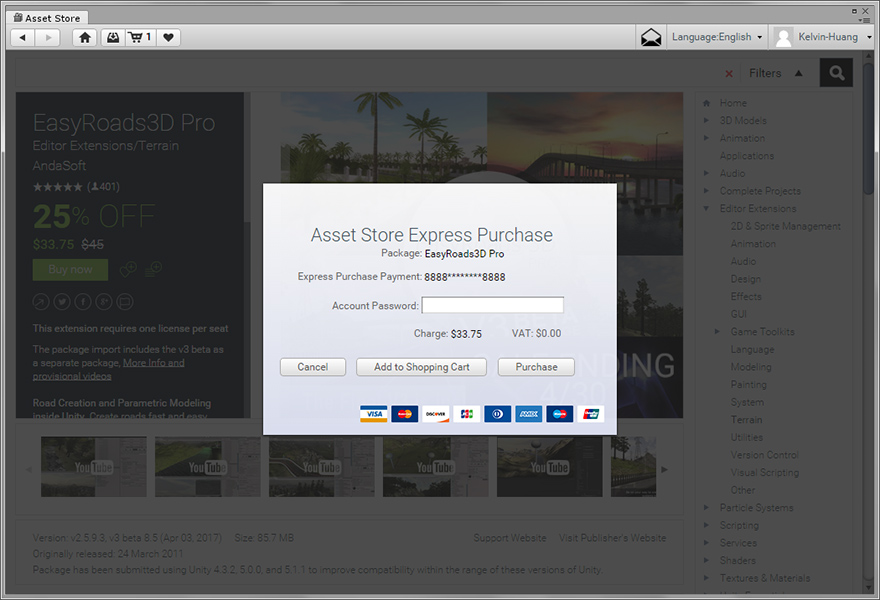880x600 pixels.
Task: Open the Kelvin-Huang account menu
Action: 824,37
